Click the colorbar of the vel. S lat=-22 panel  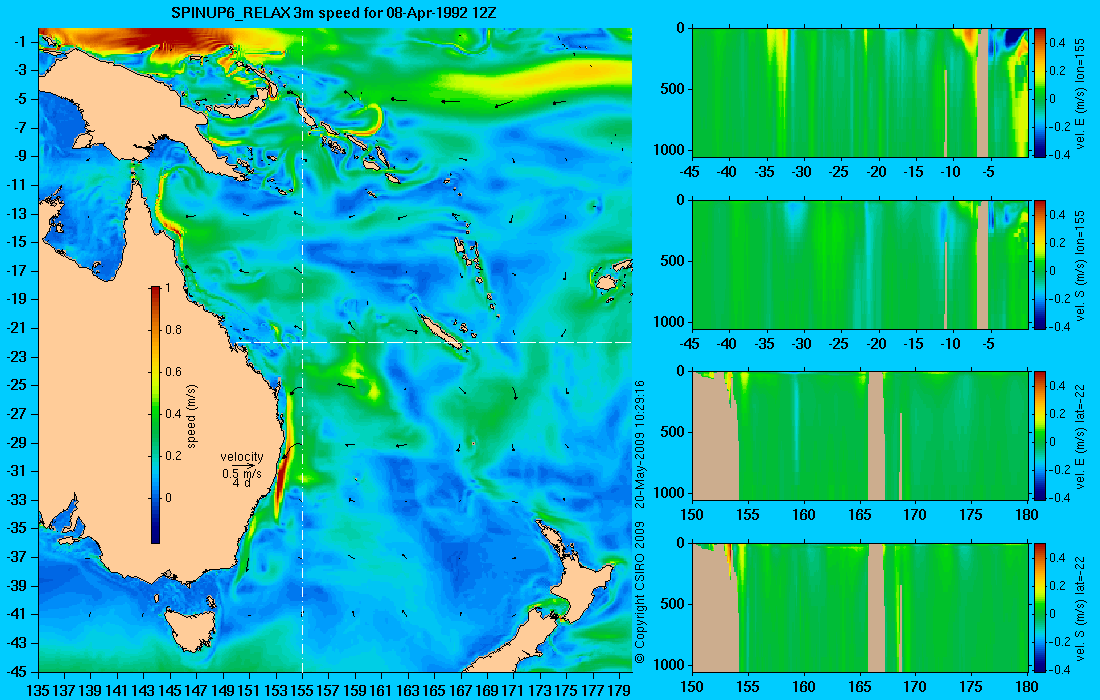(1040, 607)
